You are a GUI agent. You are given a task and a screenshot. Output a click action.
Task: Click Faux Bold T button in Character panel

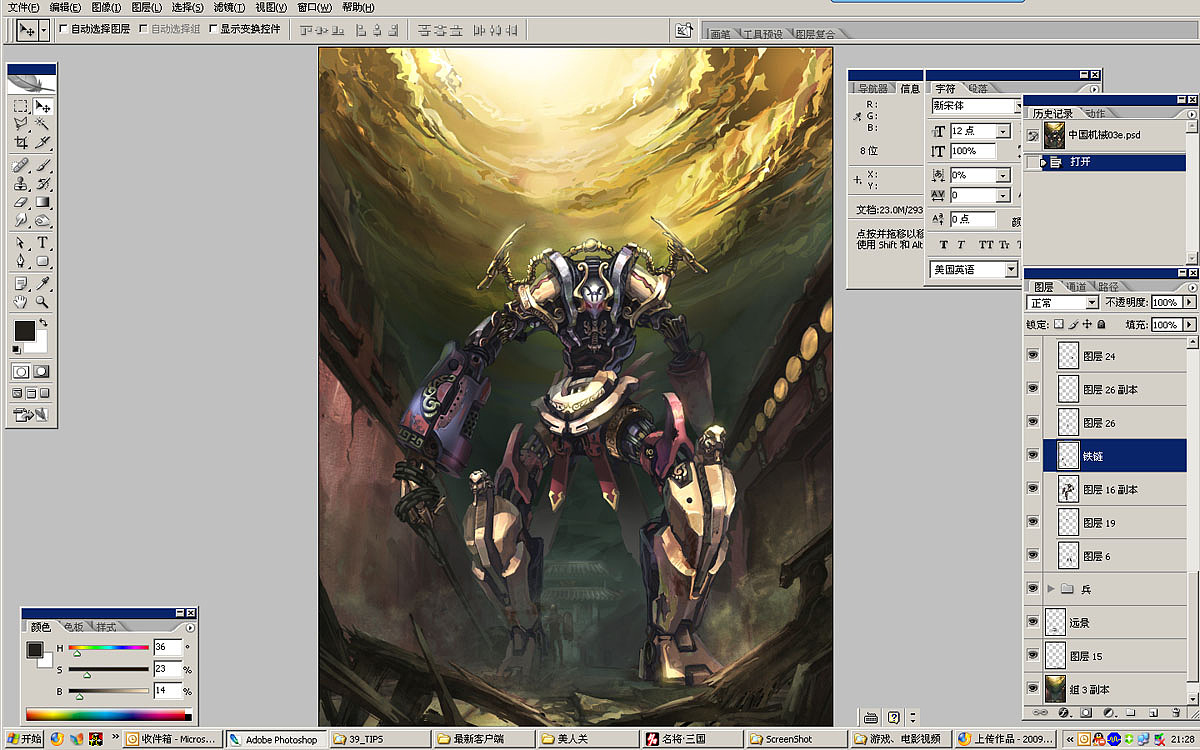[x=943, y=245]
